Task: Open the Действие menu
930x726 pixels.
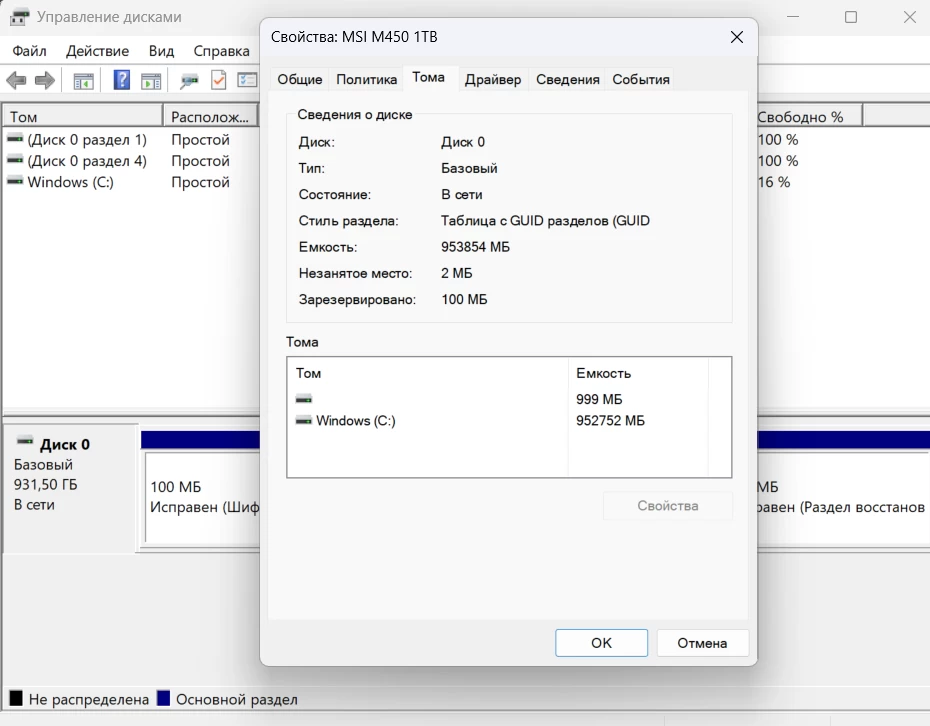Action: coord(97,51)
